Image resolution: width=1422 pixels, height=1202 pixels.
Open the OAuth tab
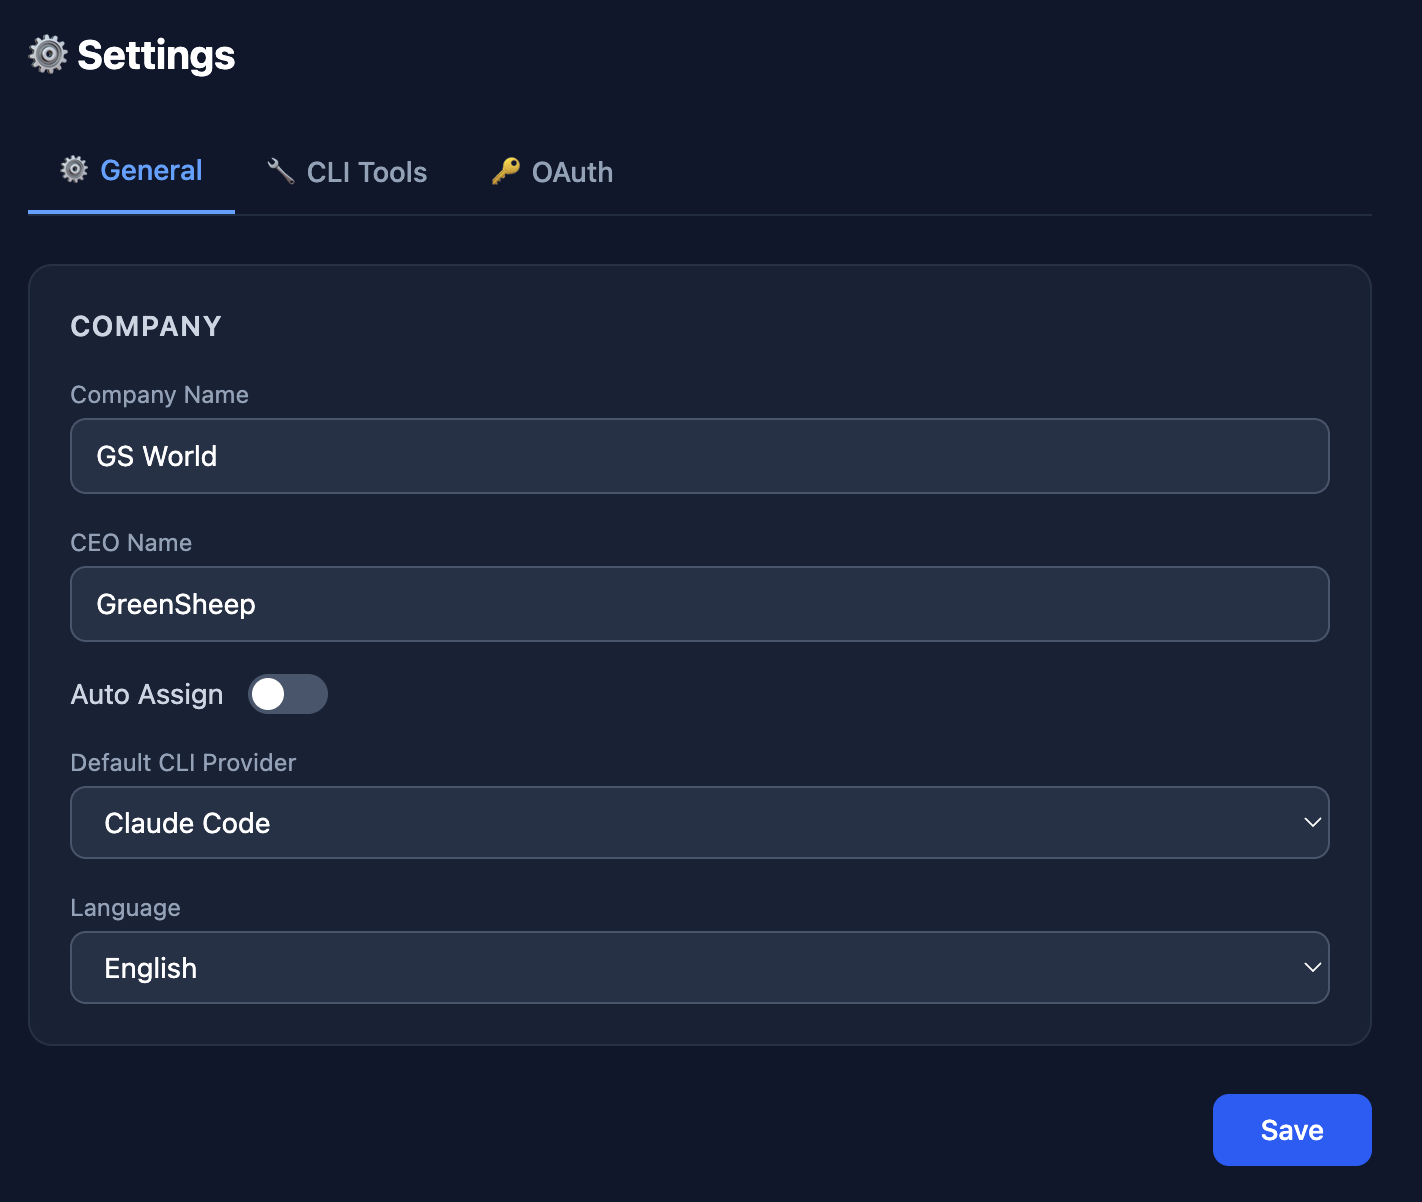click(572, 172)
